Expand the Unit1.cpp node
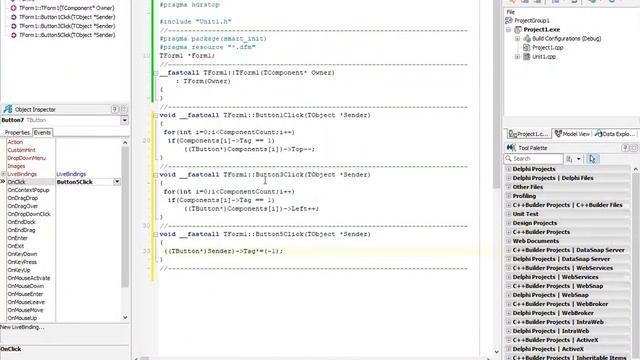 518,57
